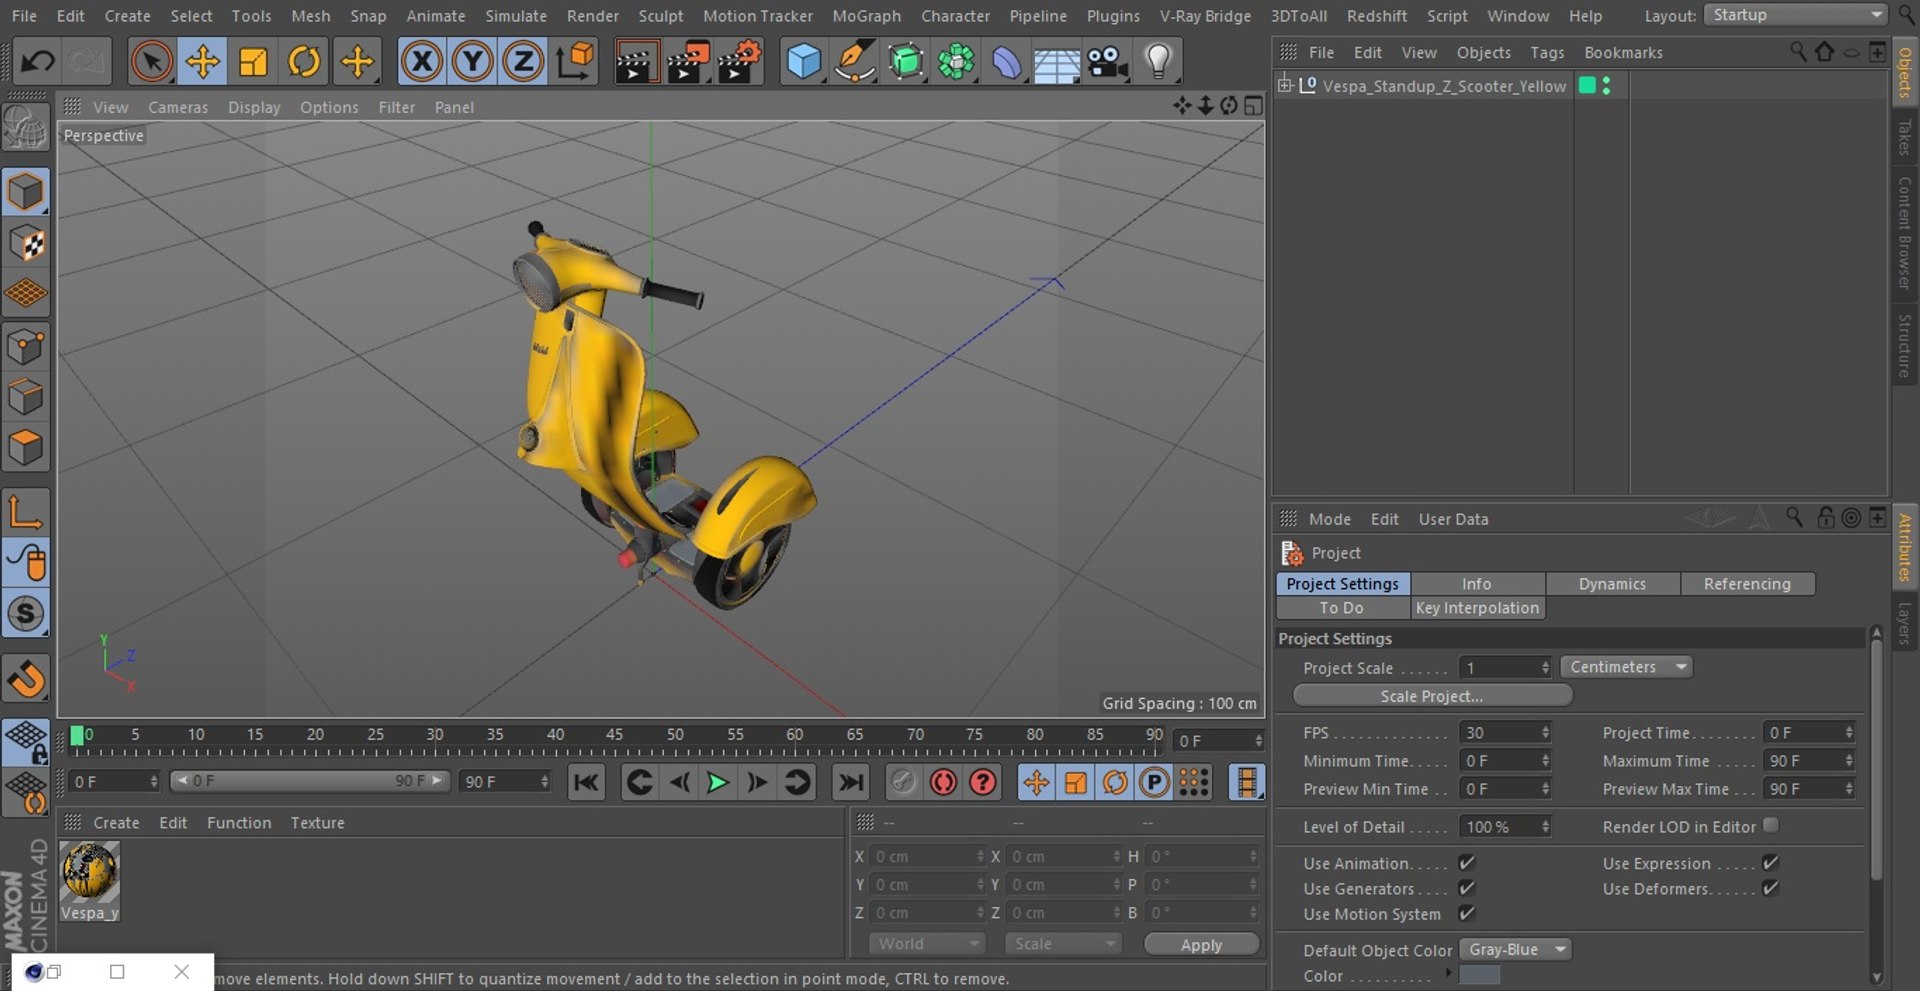The image size is (1920, 991).
Task: Uncheck Use Motion System
Action: pos(1467,913)
